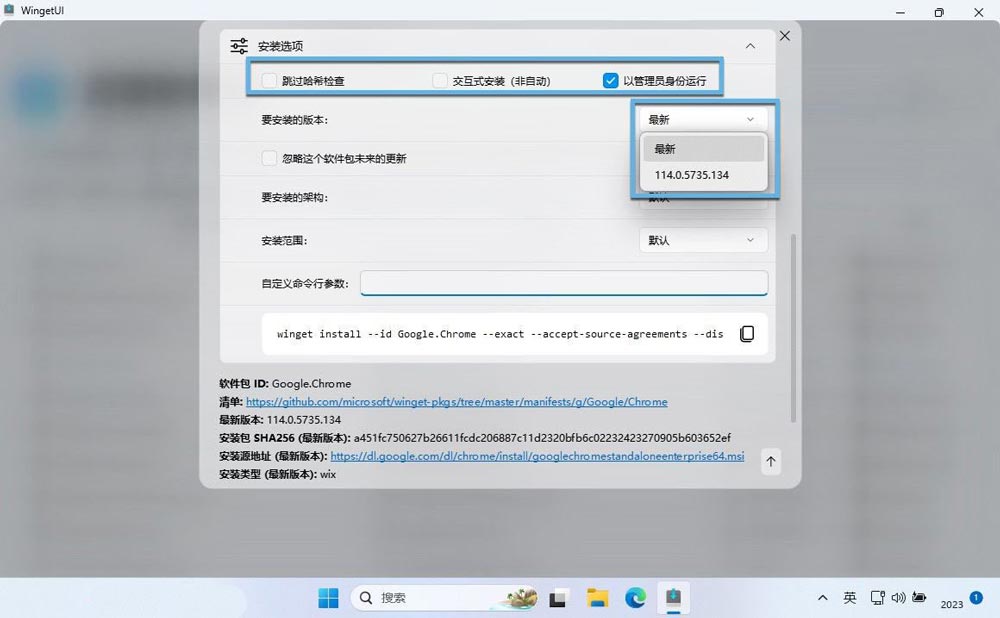This screenshot has width=1000, height=618.
Task: Open Task View from taskbar
Action: 558,598
